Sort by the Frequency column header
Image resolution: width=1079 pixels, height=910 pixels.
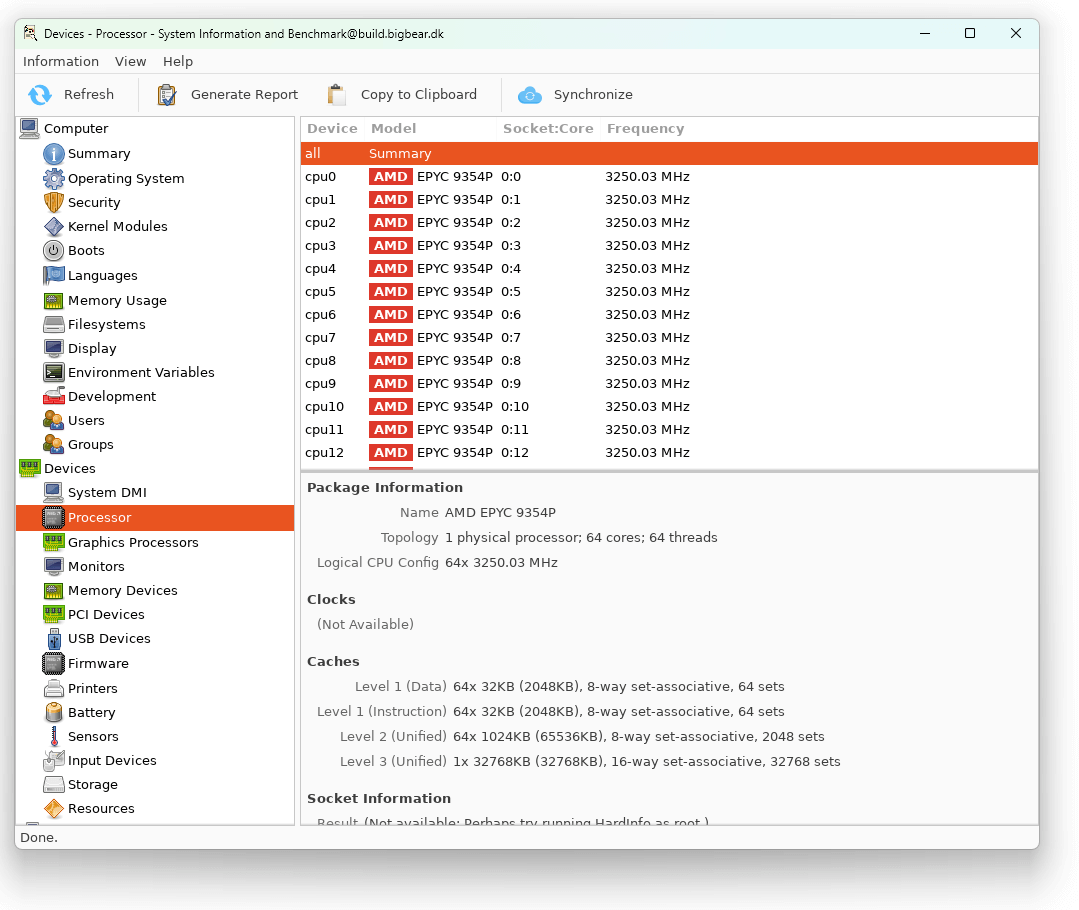click(645, 129)
